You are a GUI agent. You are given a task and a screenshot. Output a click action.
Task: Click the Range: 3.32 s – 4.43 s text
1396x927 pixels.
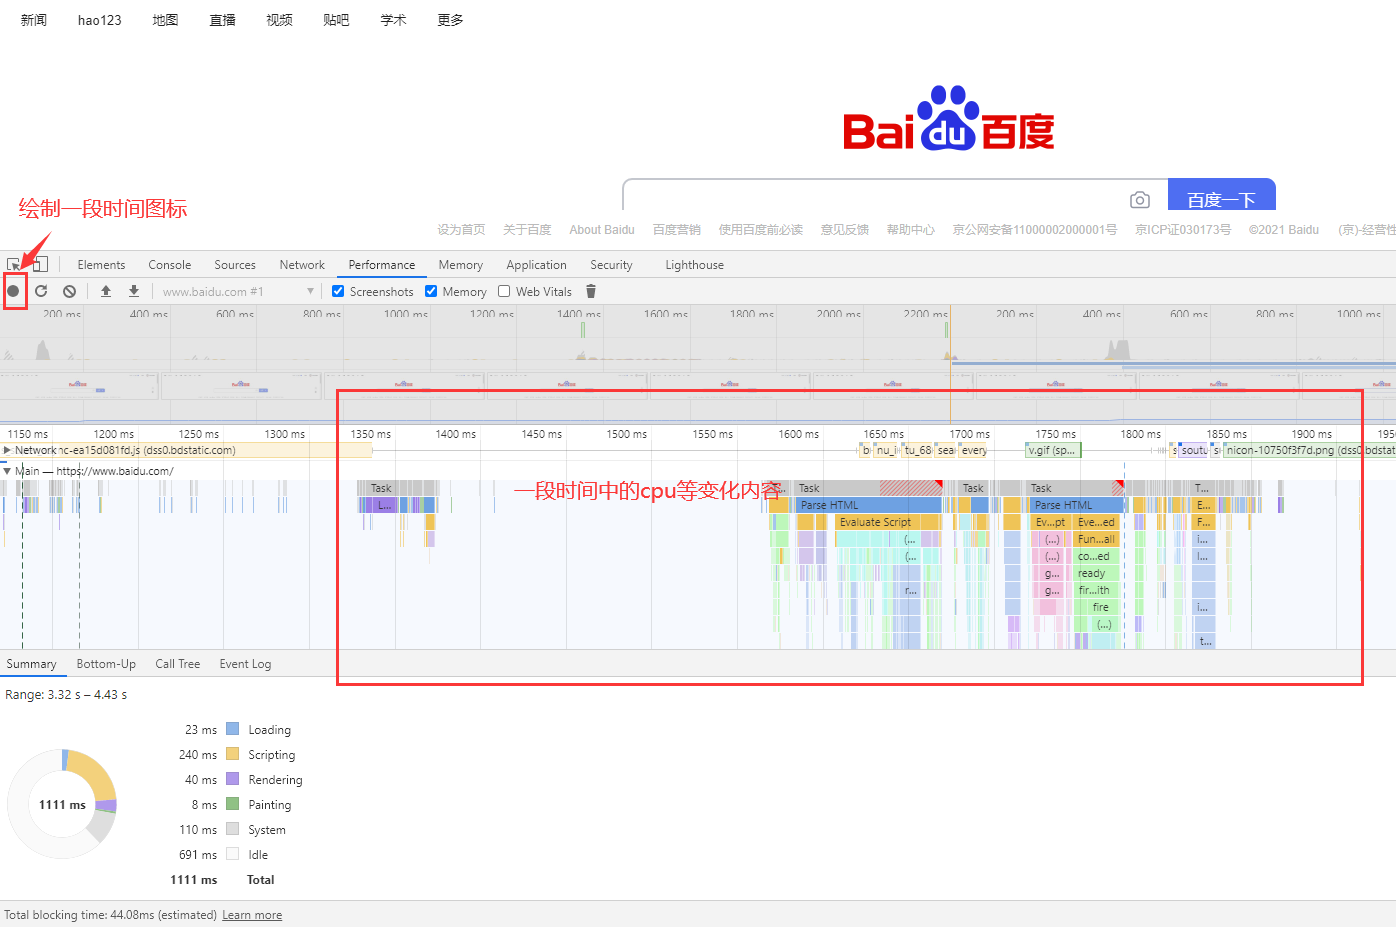point(66,695)
